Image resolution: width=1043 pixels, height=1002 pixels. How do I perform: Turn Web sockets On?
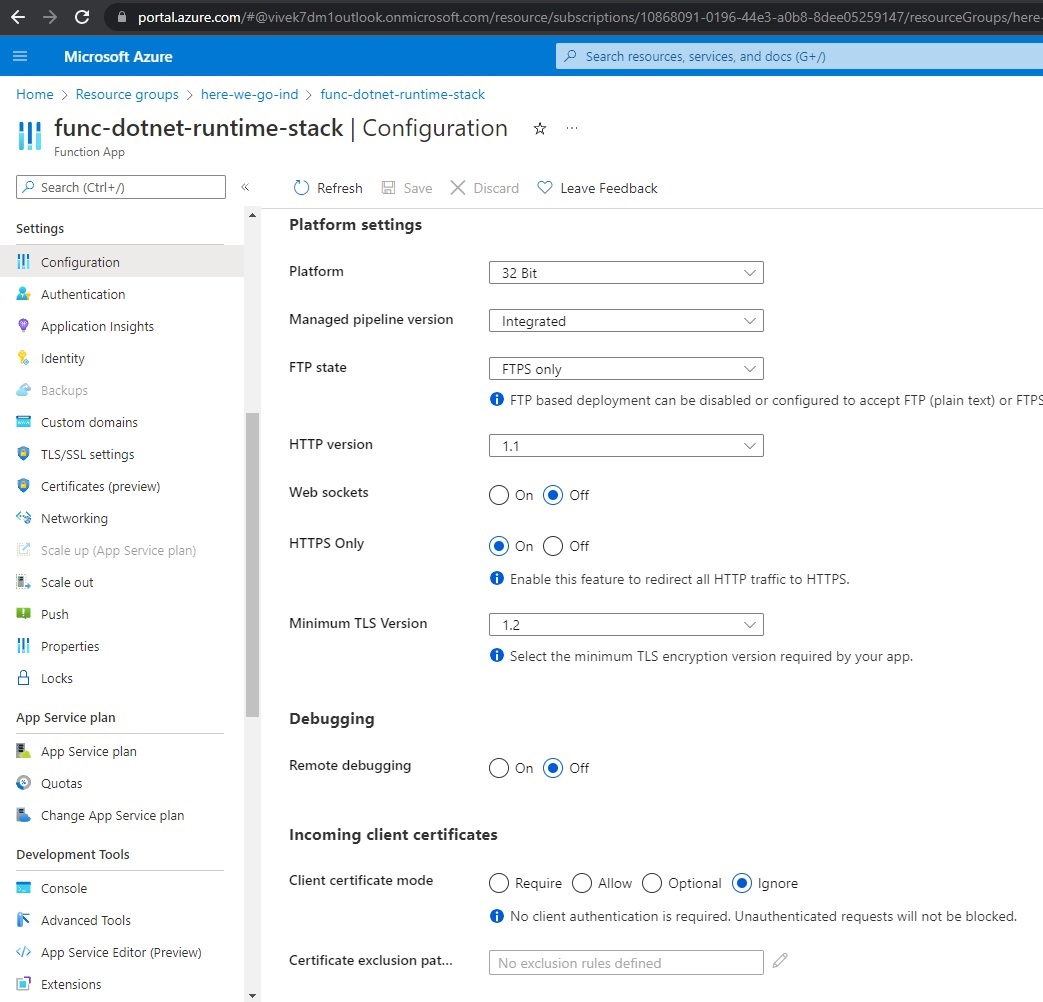coord(498,495)
